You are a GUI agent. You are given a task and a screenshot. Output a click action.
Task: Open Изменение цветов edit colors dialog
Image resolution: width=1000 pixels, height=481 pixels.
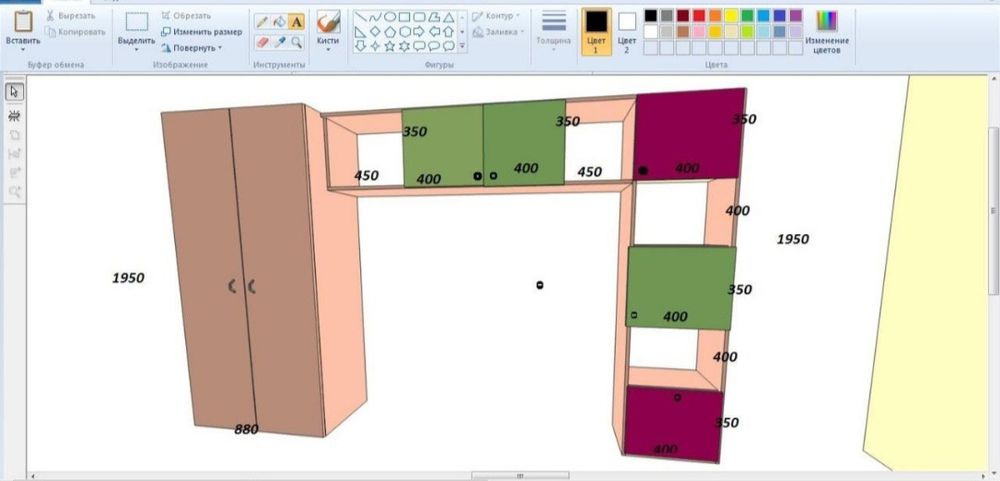coord(827,32)
